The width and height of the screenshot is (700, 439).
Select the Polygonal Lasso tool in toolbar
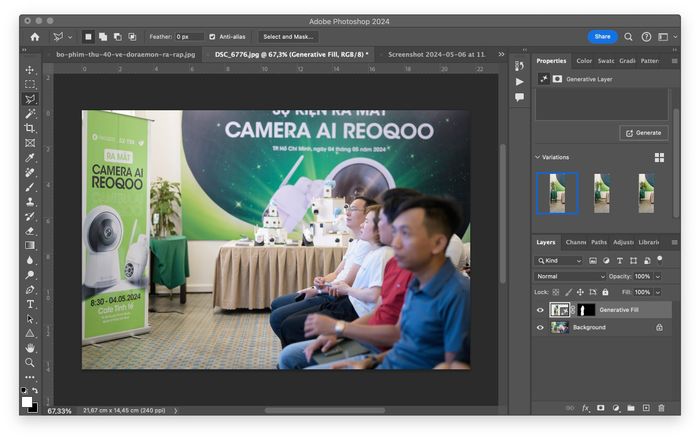coord(30,99)
